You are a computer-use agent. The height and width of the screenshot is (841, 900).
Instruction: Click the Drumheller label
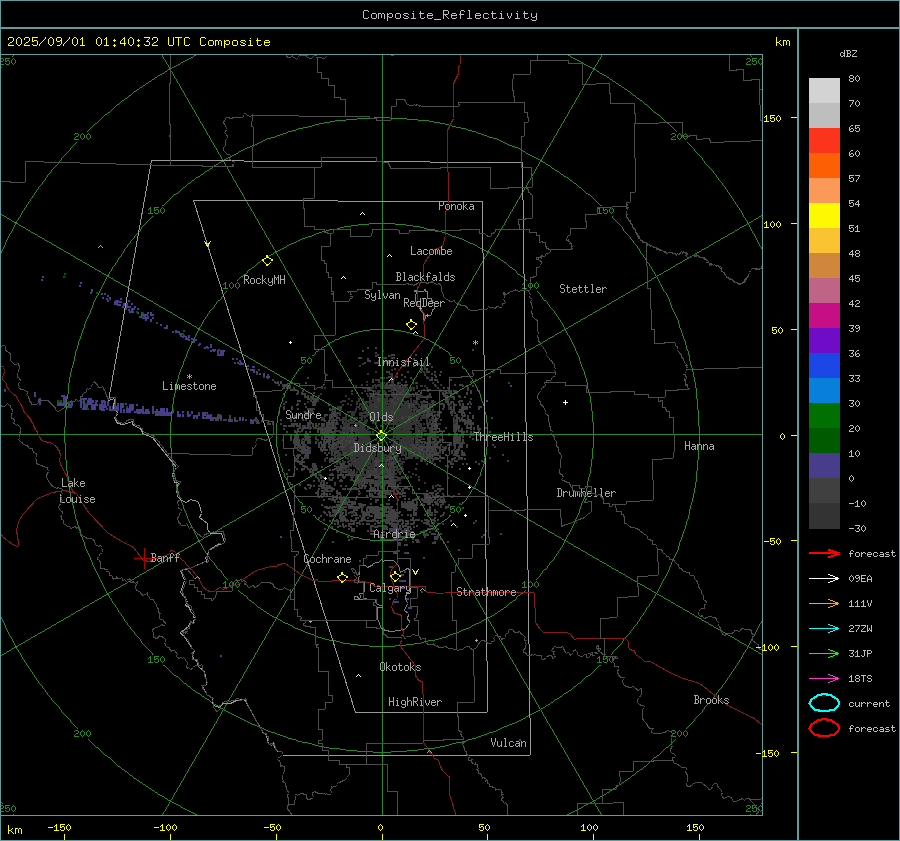pos(586,493)
